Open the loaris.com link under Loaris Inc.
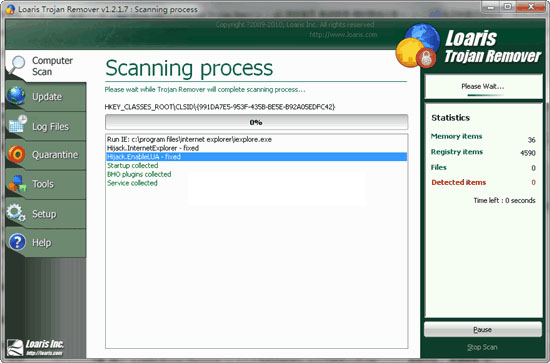This screenshot has height=363, width=550. pyautogui.click(x=44, y=353)
